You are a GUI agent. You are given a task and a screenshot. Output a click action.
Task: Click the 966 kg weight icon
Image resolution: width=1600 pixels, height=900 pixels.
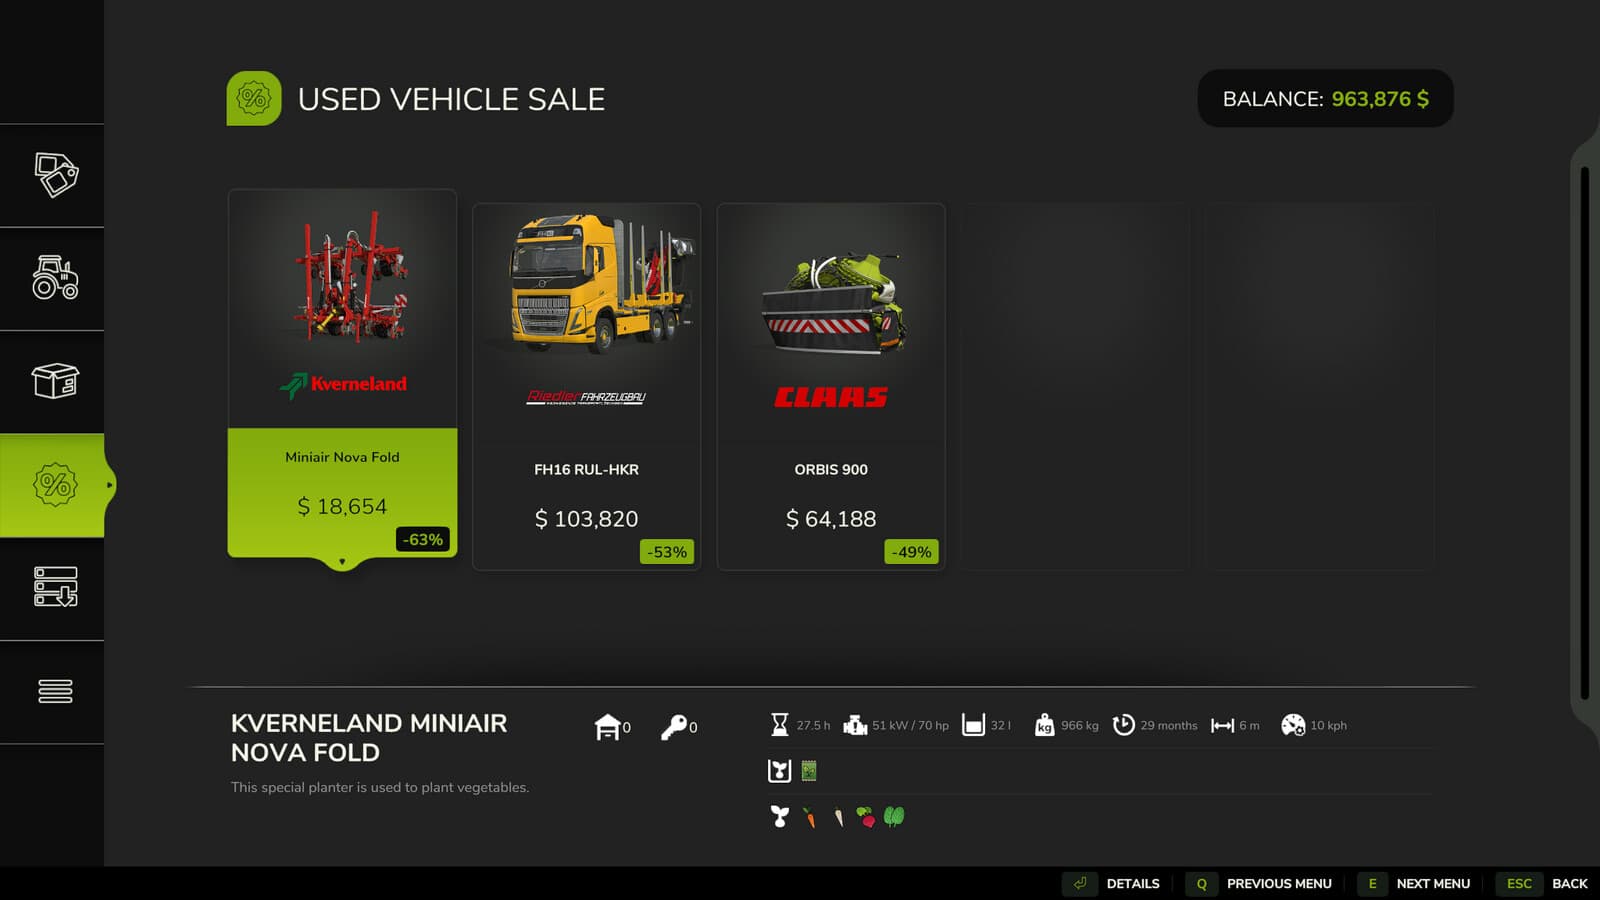pyautogui.click(x=1044, y=725)
